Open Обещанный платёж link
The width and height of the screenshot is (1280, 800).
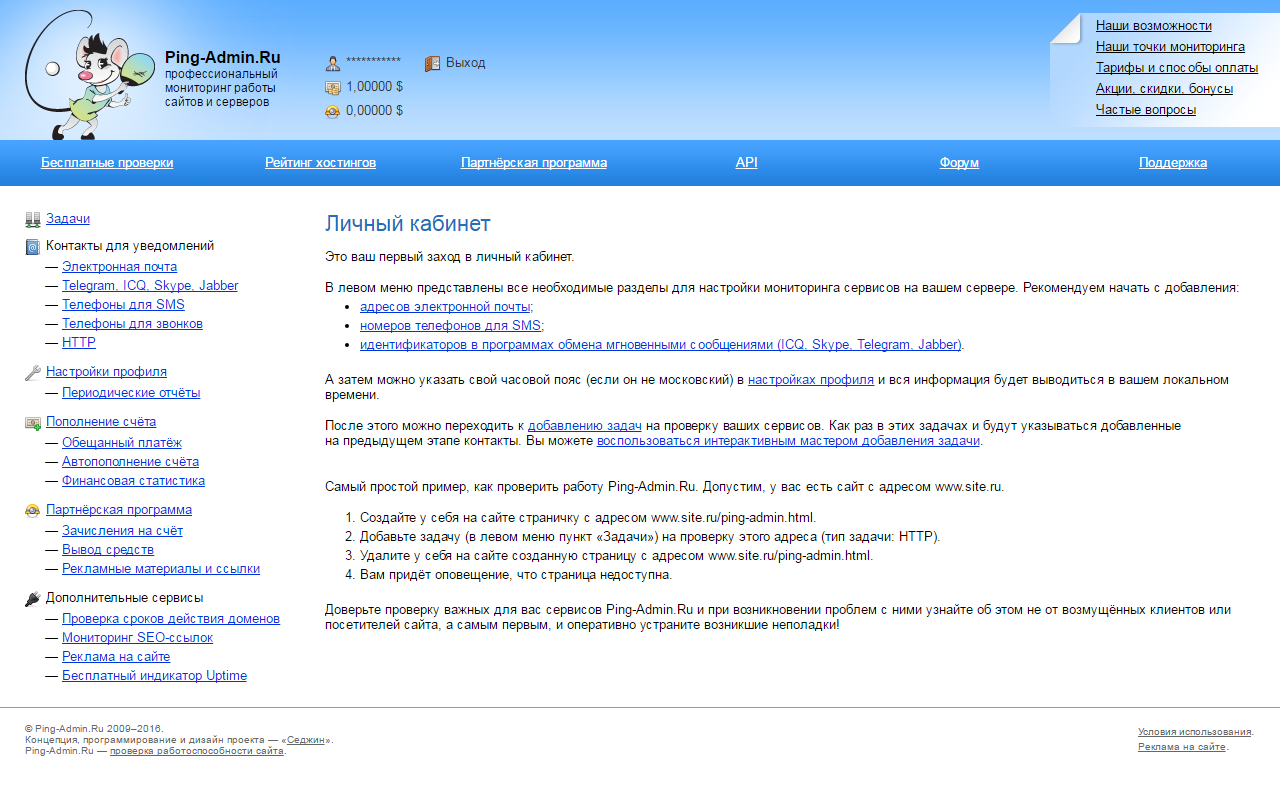[x=122, y=443]
